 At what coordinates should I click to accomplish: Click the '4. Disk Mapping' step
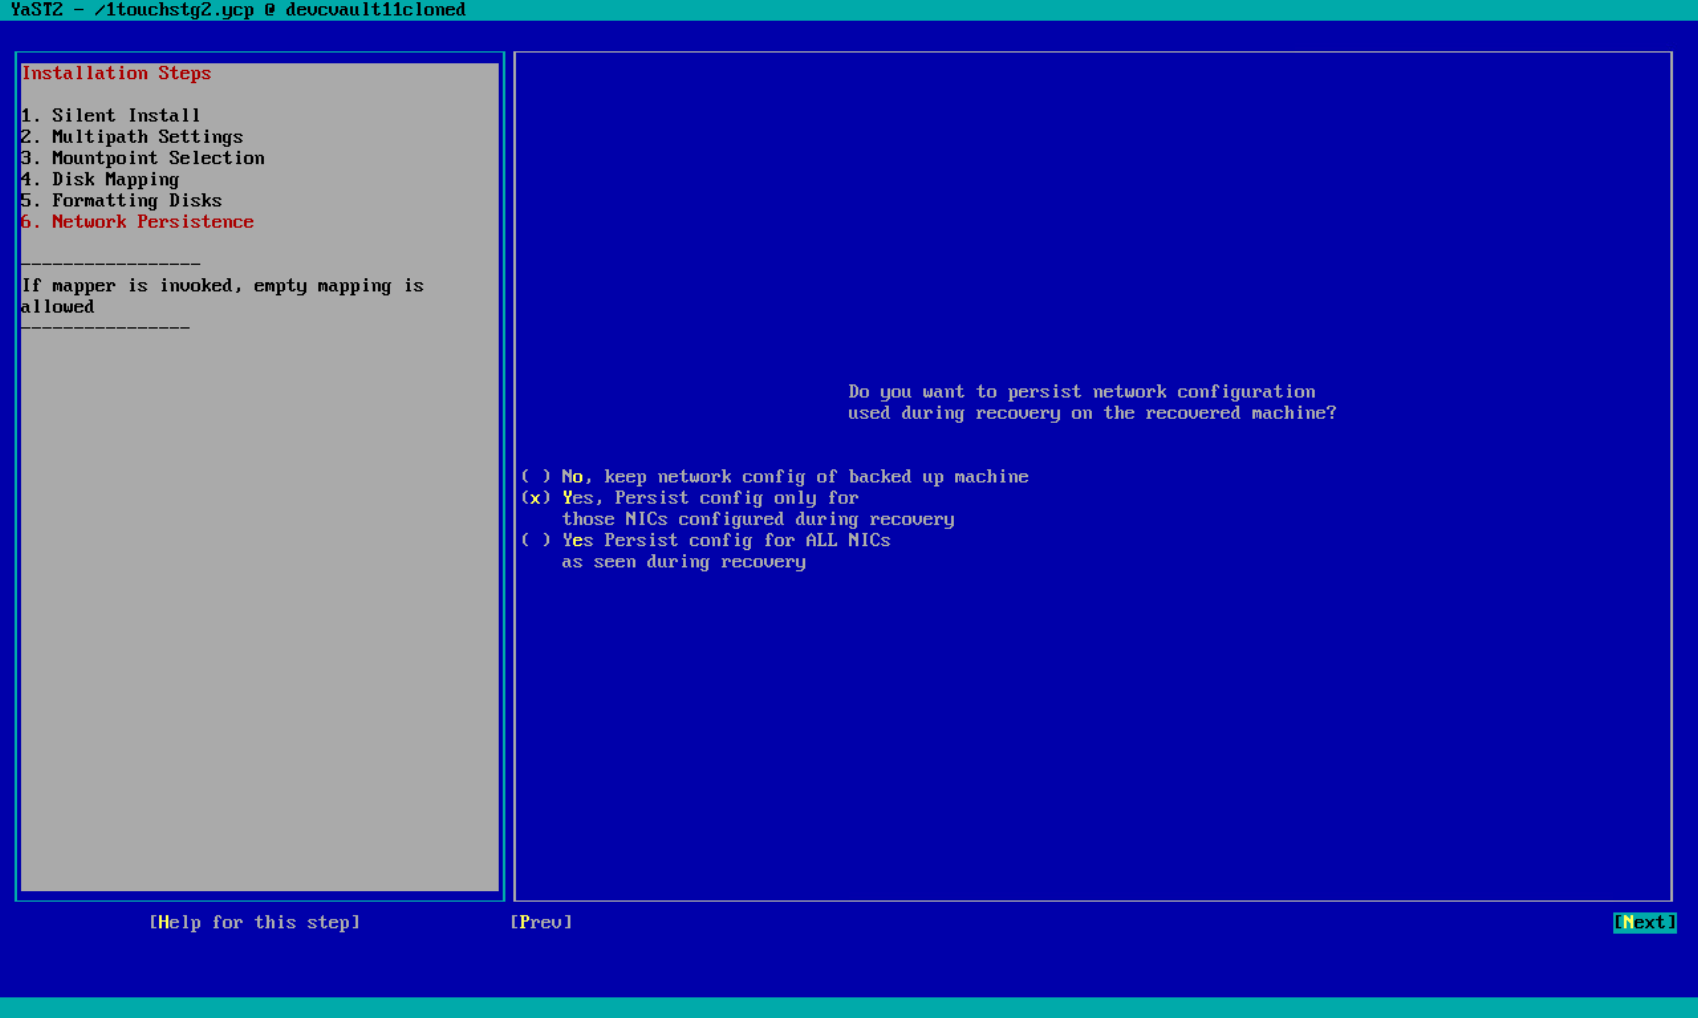click(100, 179)
